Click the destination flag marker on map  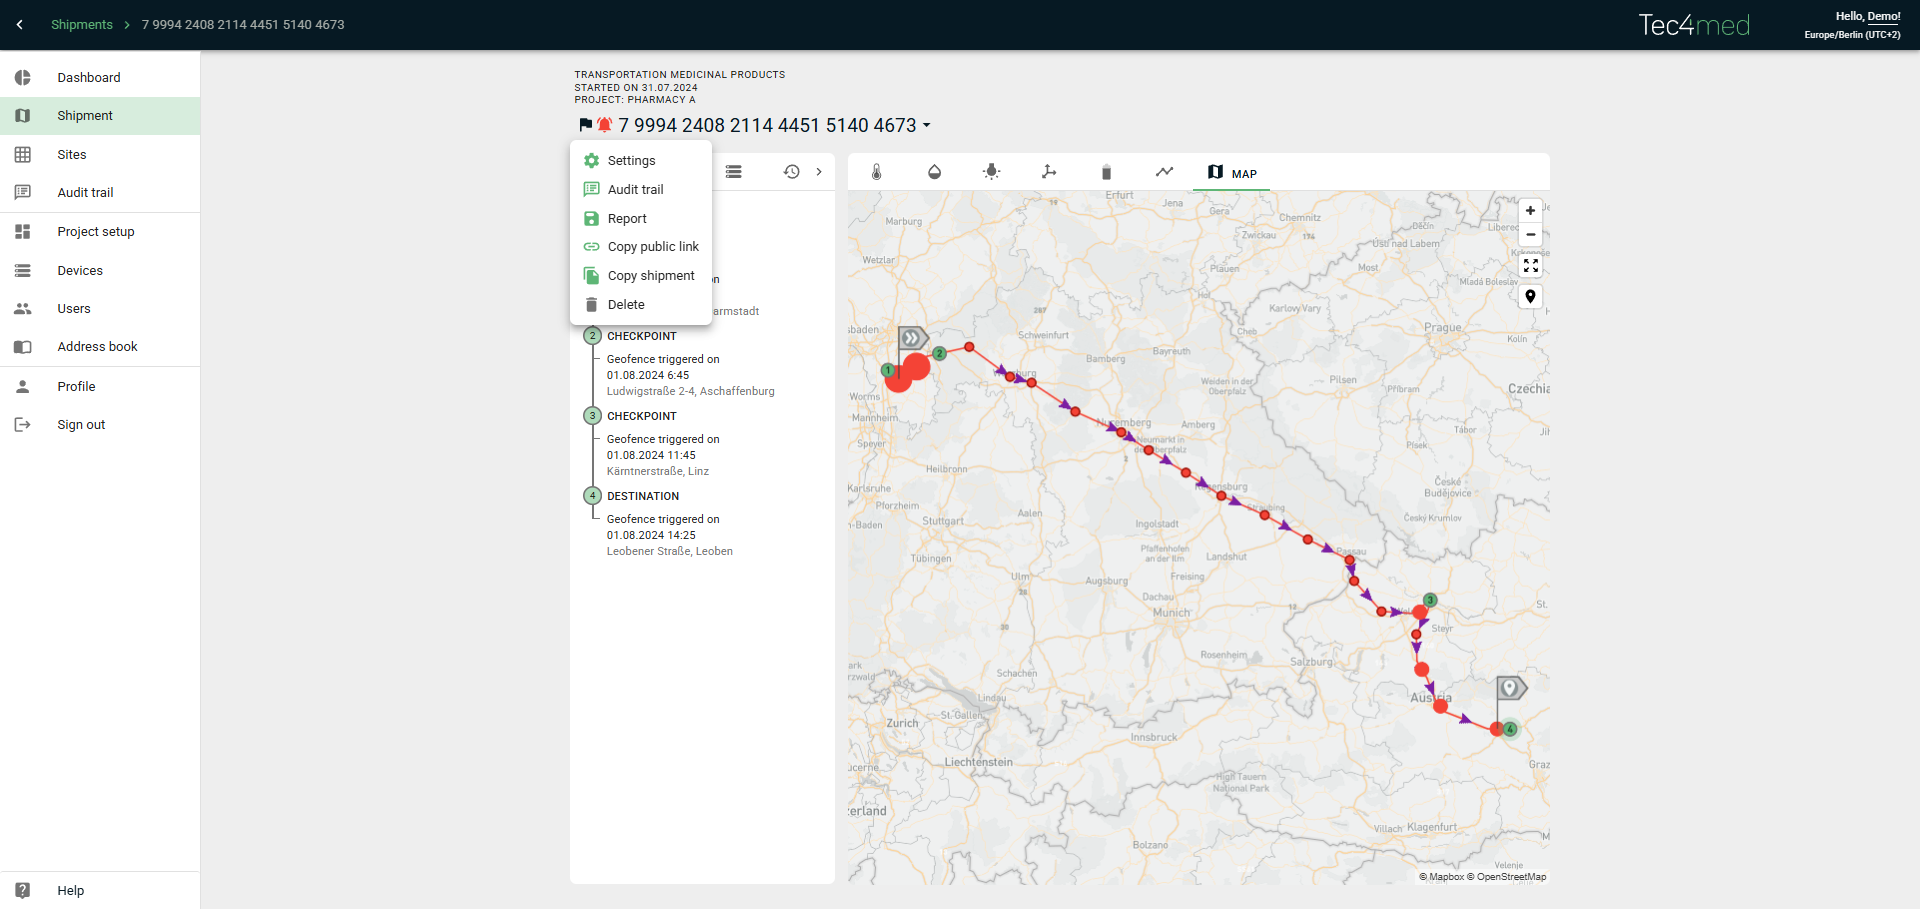point(1510,688)
